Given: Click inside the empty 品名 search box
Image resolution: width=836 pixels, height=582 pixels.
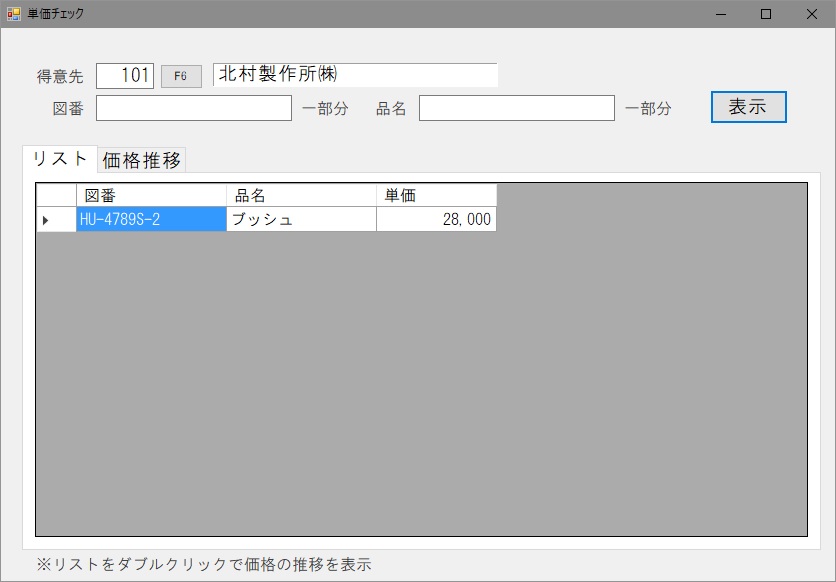Looking at the screenshot, I should (516, 107).
